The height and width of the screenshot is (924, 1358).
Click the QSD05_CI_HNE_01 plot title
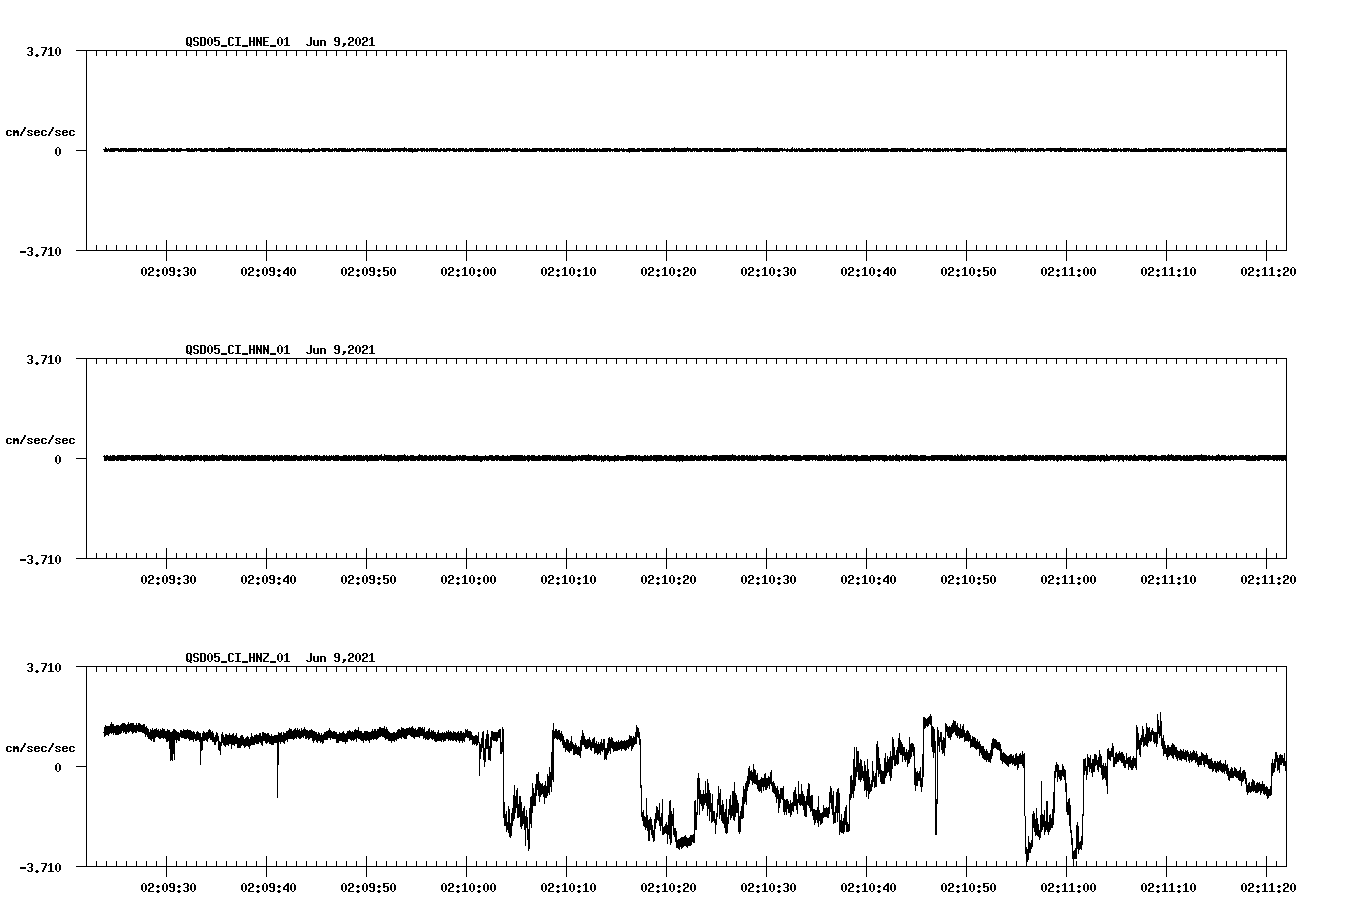(x=280, y=42)
